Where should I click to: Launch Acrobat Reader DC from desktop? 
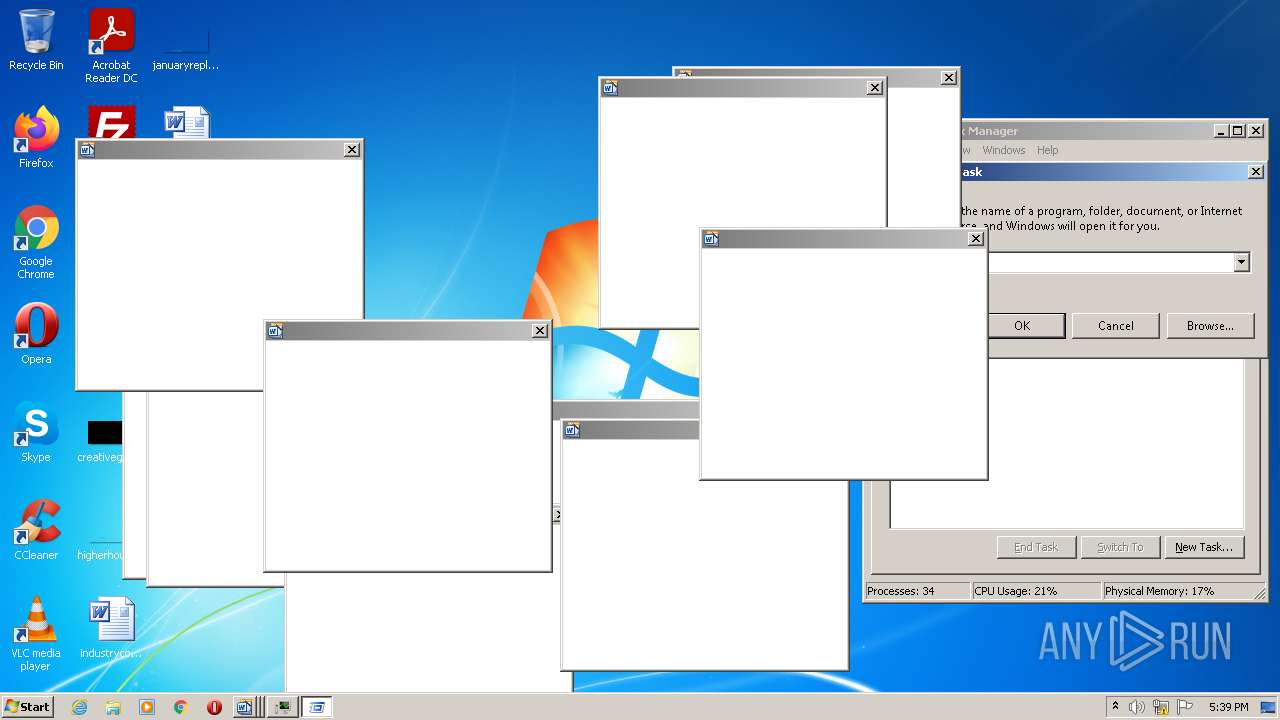click(x=111, y=46)
